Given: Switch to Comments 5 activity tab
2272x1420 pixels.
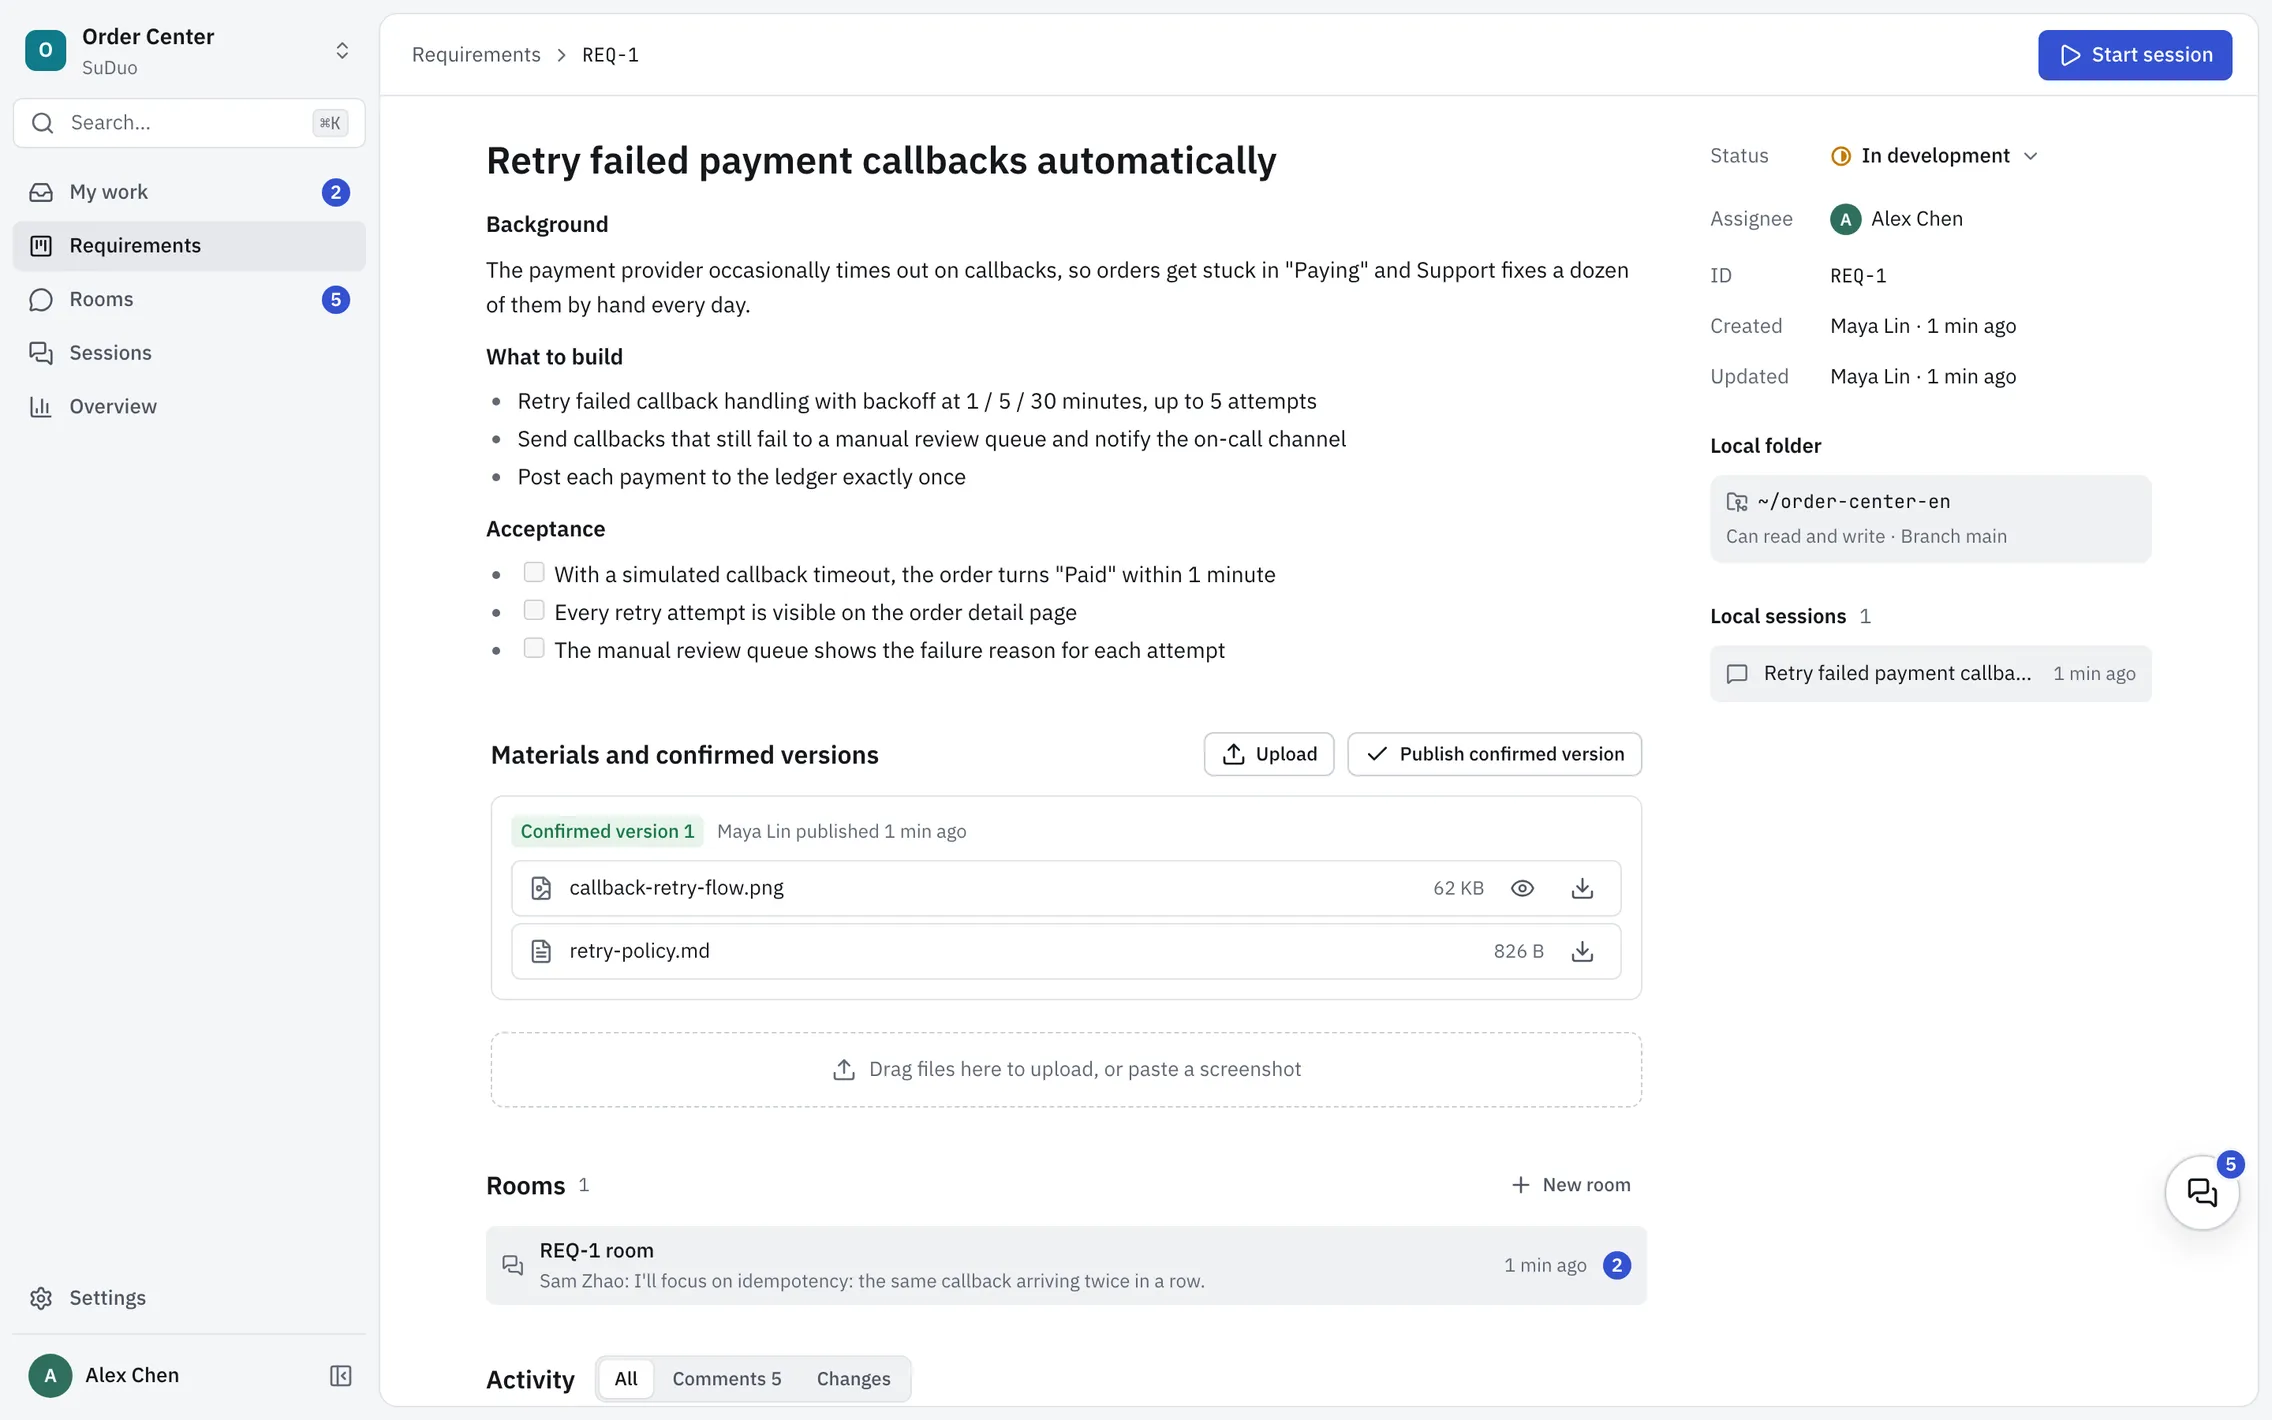Looking at the screenshot, I should 726,1379.
